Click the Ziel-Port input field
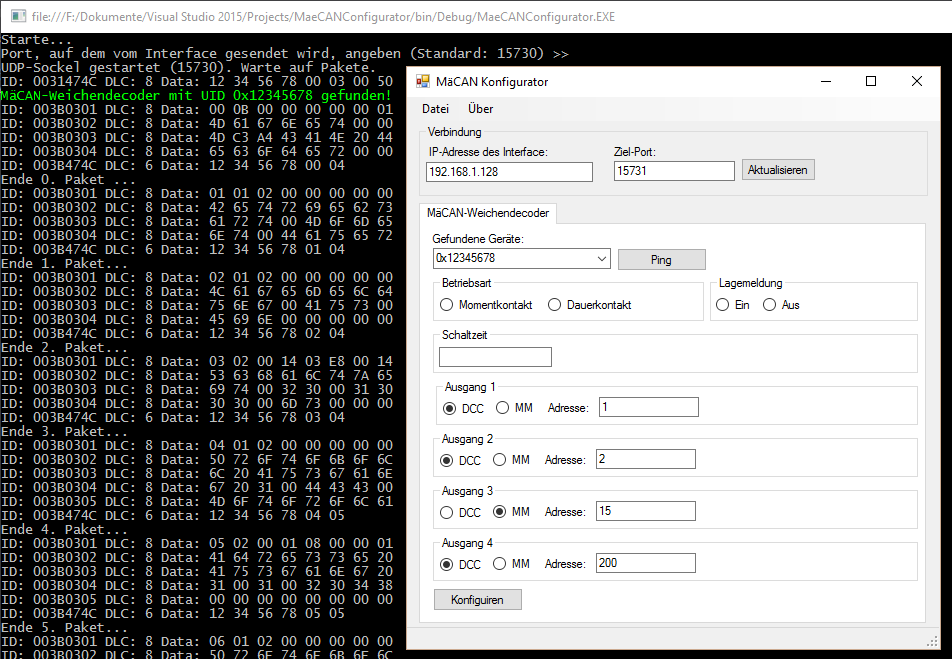Screen dimensions: 952x659 coord(674,171)
